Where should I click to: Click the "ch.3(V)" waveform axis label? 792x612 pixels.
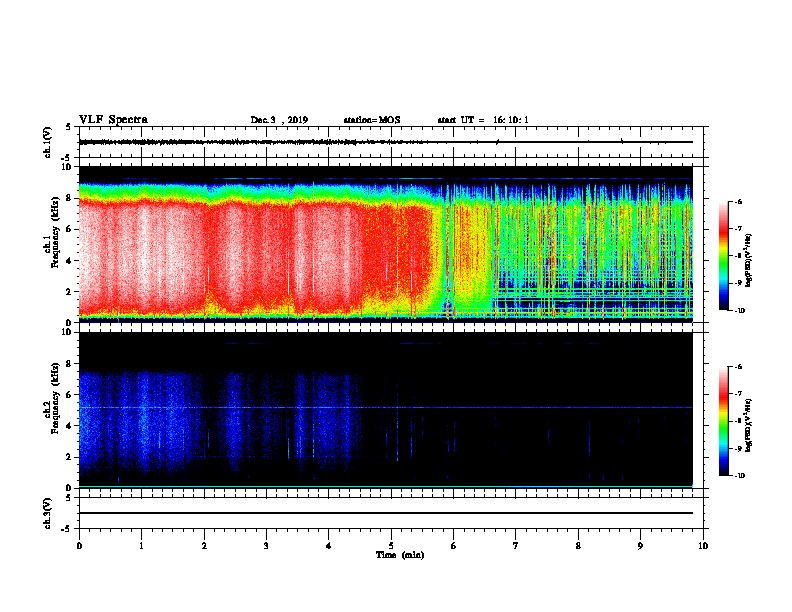coord(47,513)
